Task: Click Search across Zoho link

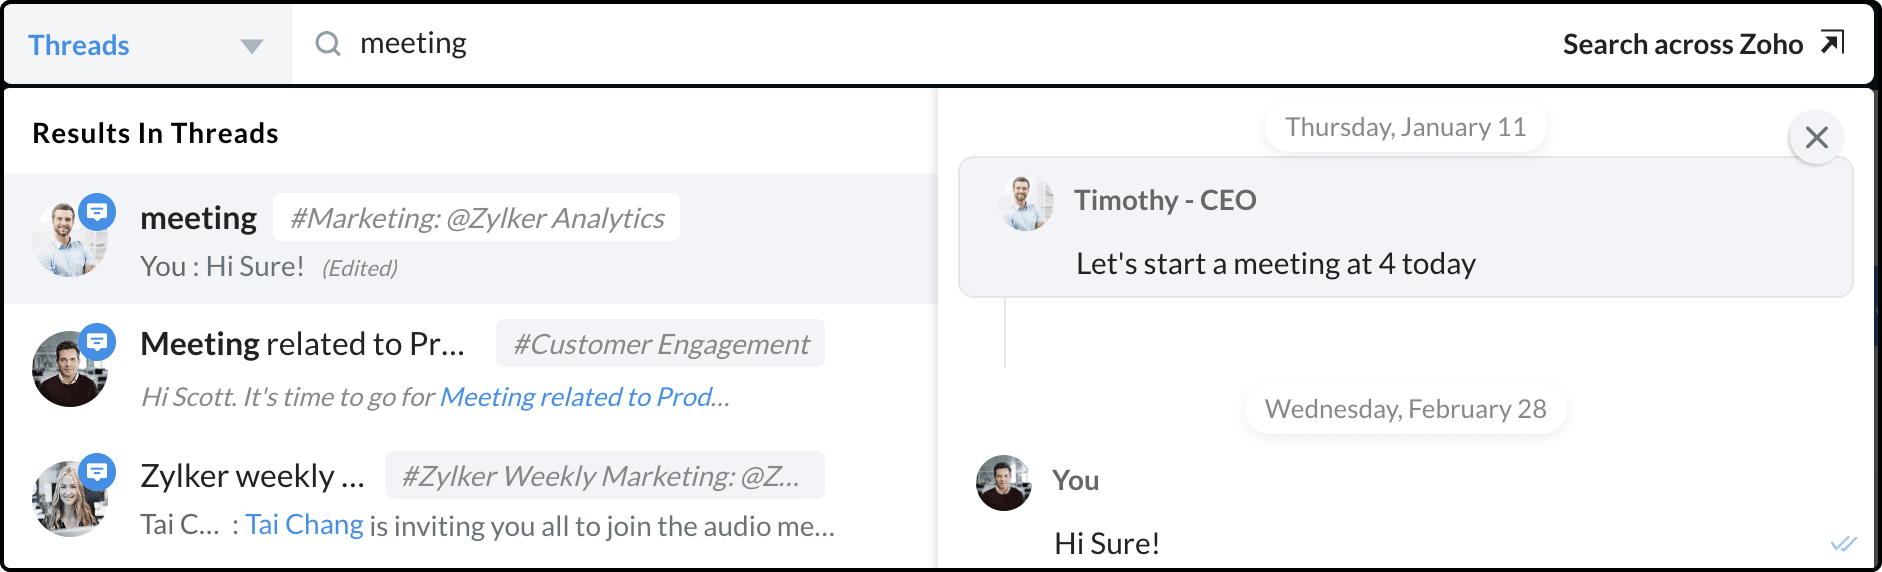Action: (x=1682, y=44)
